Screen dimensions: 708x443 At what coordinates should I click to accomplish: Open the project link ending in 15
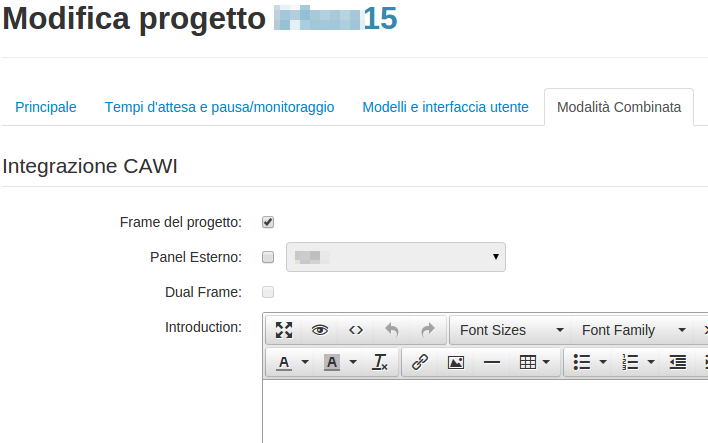(x=335, y=19)
